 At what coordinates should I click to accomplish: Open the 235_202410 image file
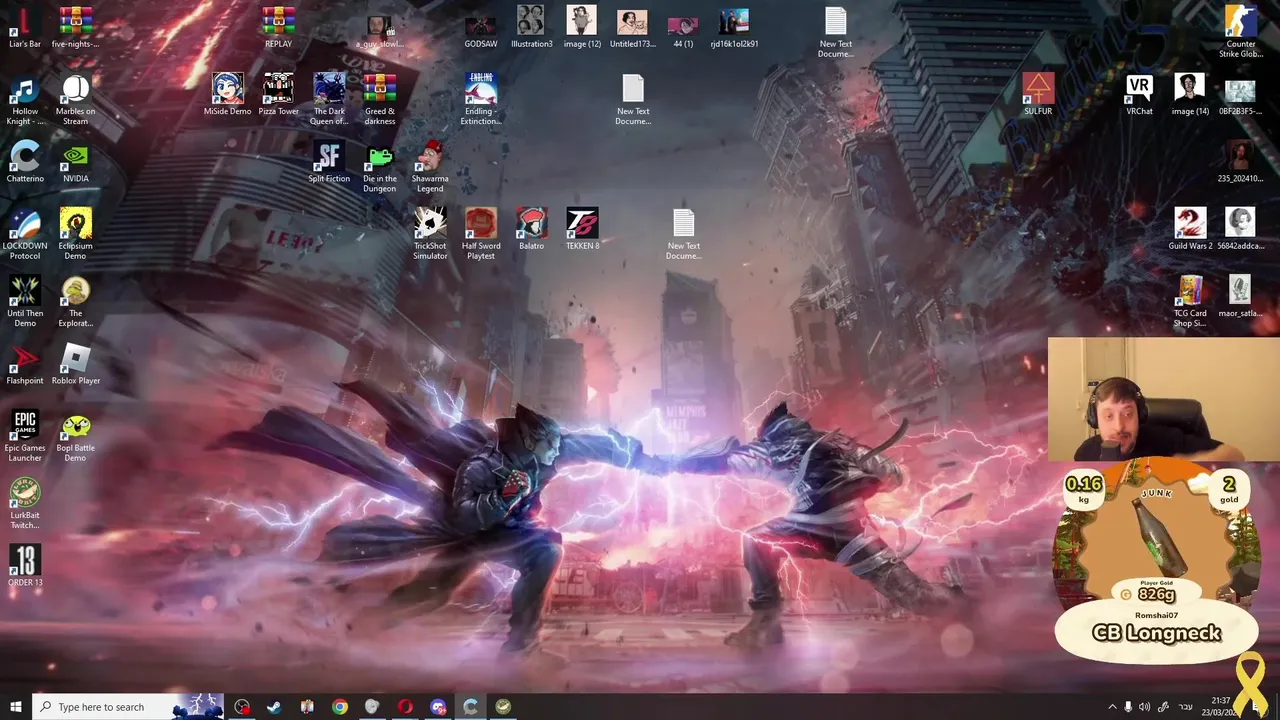tap(1241, 162)
